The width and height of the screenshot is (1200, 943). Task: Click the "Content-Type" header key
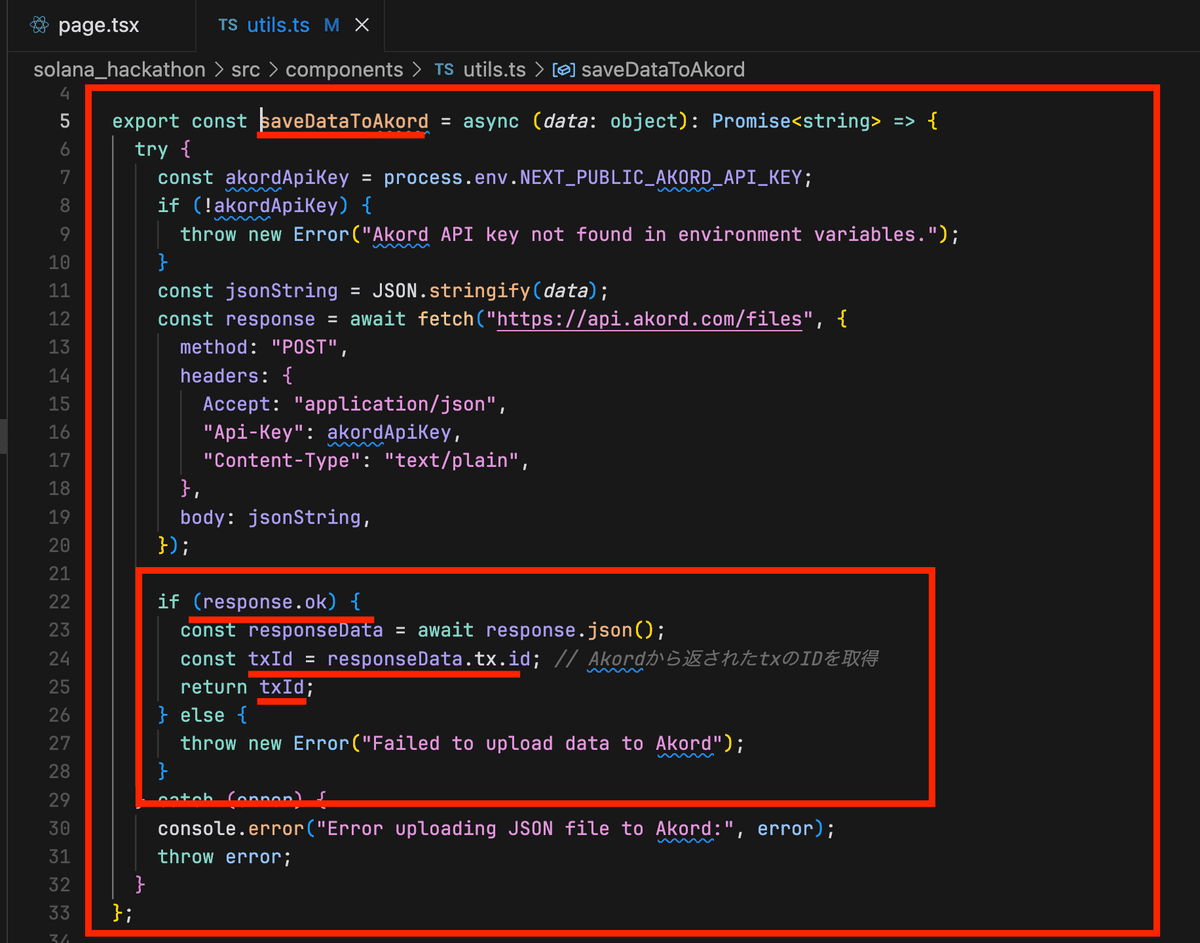pyautogui.click(x=282, y=460)
